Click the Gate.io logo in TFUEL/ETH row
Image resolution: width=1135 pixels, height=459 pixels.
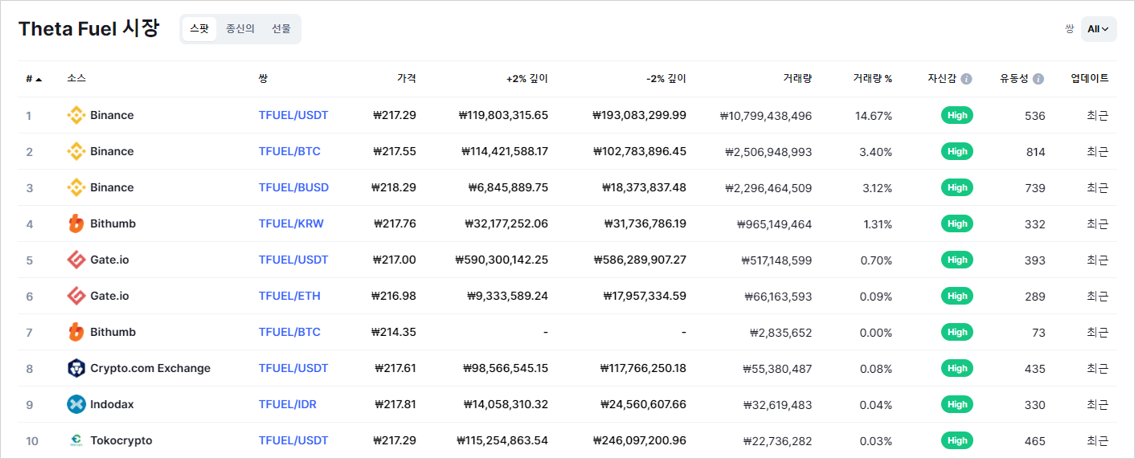76,296
